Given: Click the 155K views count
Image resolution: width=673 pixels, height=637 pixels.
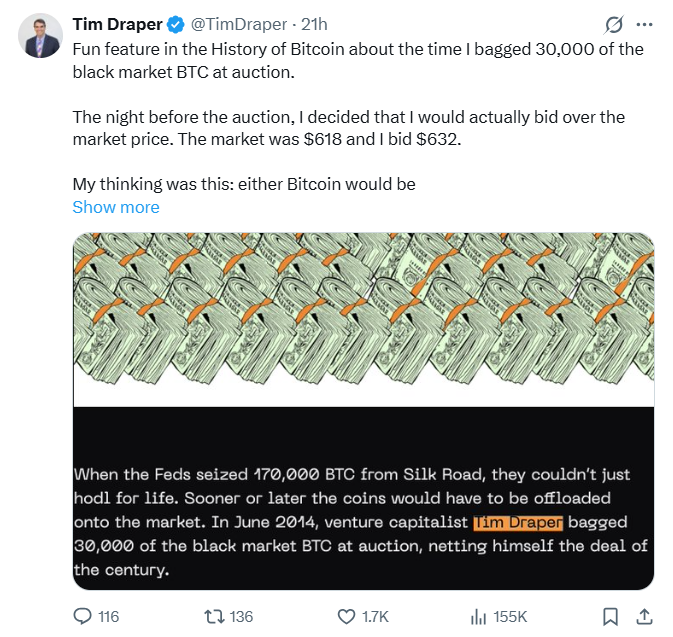Looking at the screenshot, I should click(510, 616).
